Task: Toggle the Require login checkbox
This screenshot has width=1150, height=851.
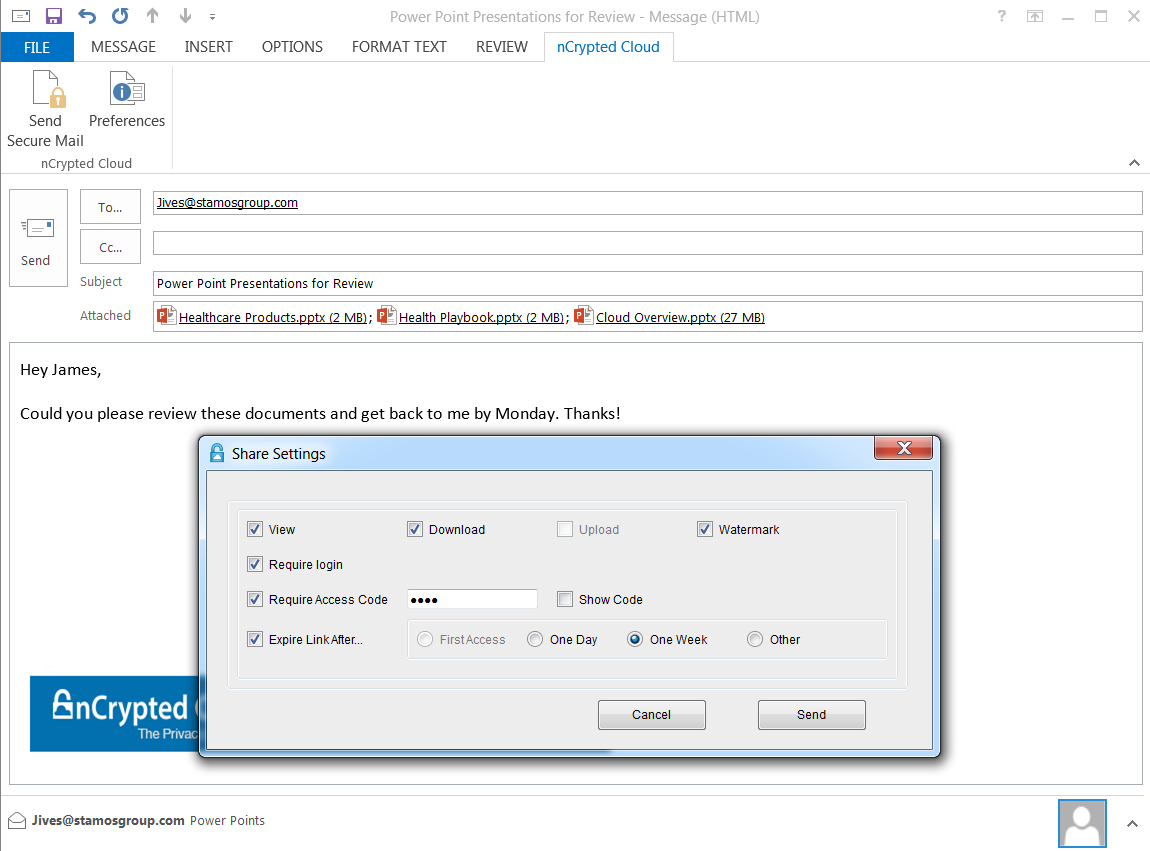Action: point(254,564)
